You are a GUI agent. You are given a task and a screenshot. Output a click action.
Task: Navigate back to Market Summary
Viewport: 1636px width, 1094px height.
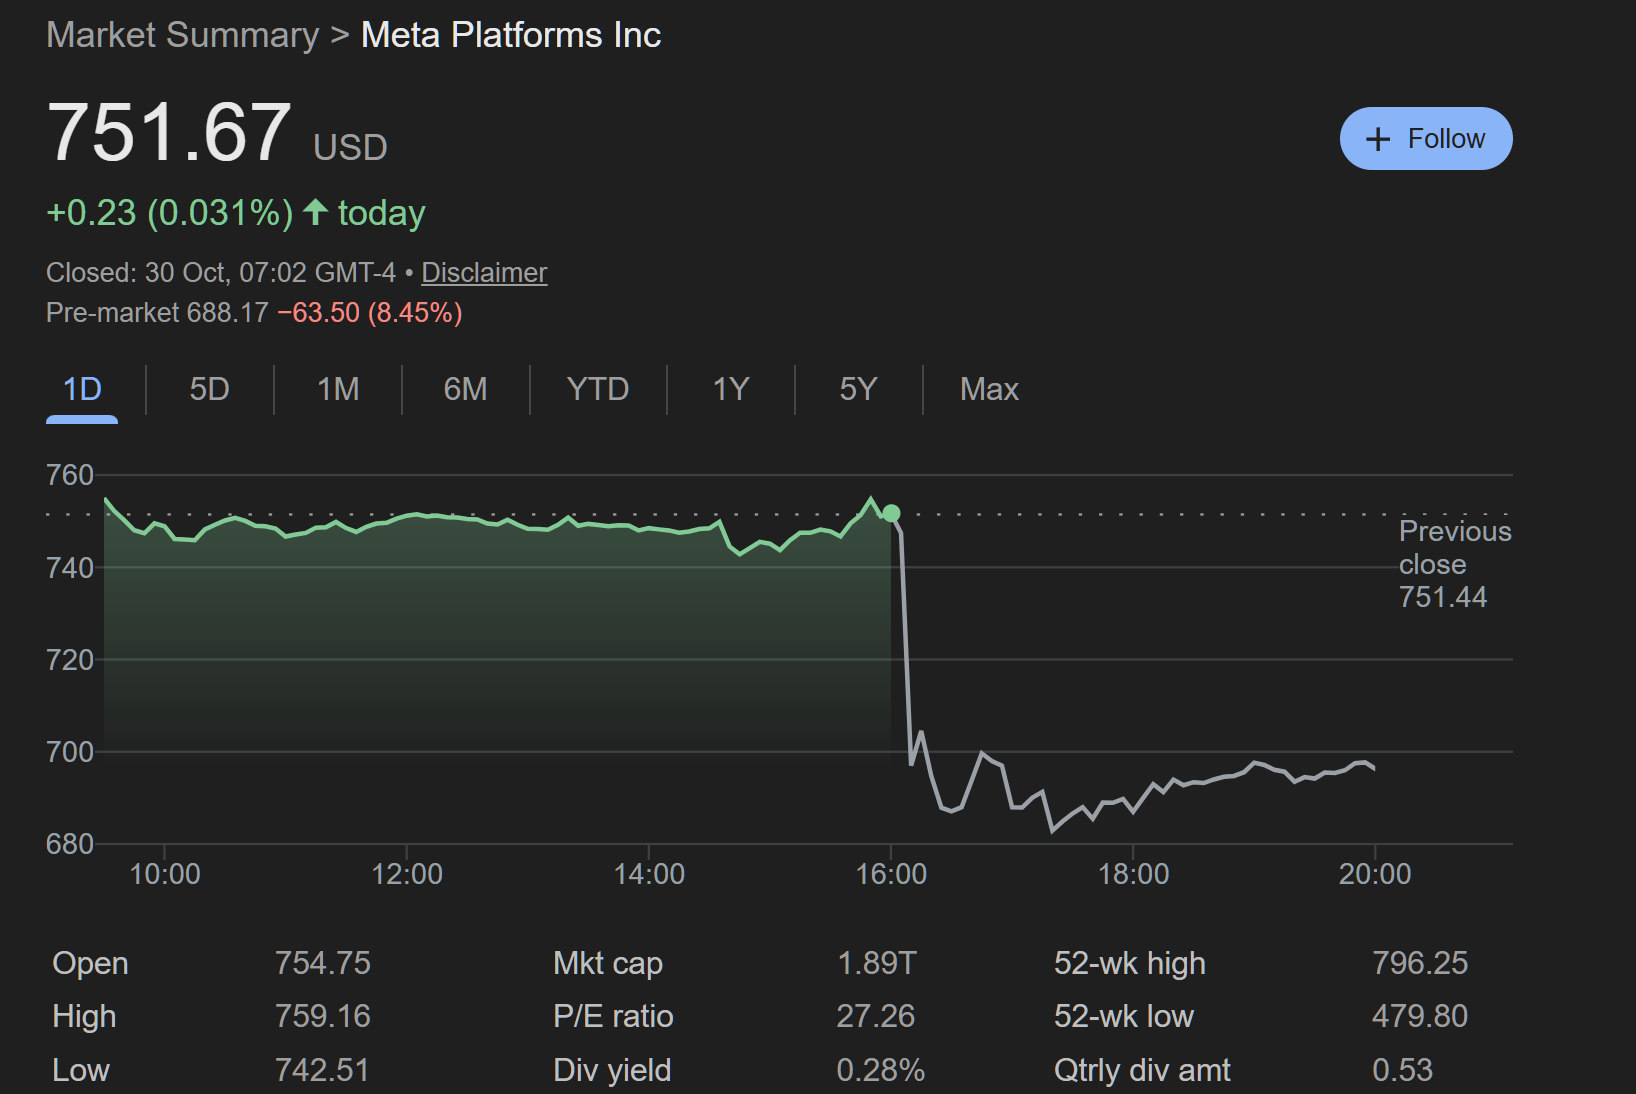[181, 33]
